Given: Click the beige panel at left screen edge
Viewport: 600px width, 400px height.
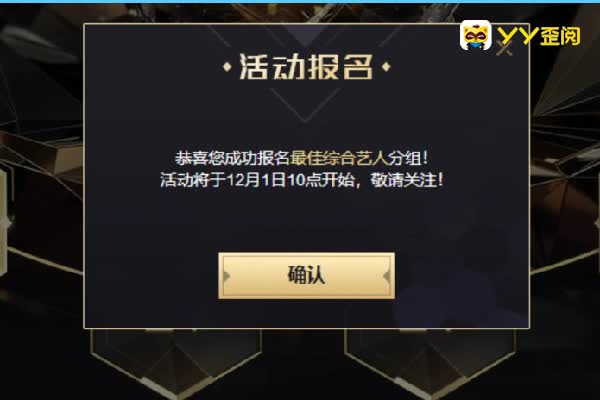Looking at the screenshot, I should [x=3, y=222].
